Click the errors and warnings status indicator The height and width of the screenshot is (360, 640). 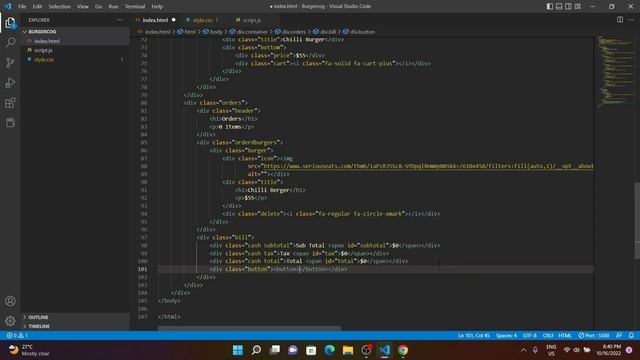17,336
